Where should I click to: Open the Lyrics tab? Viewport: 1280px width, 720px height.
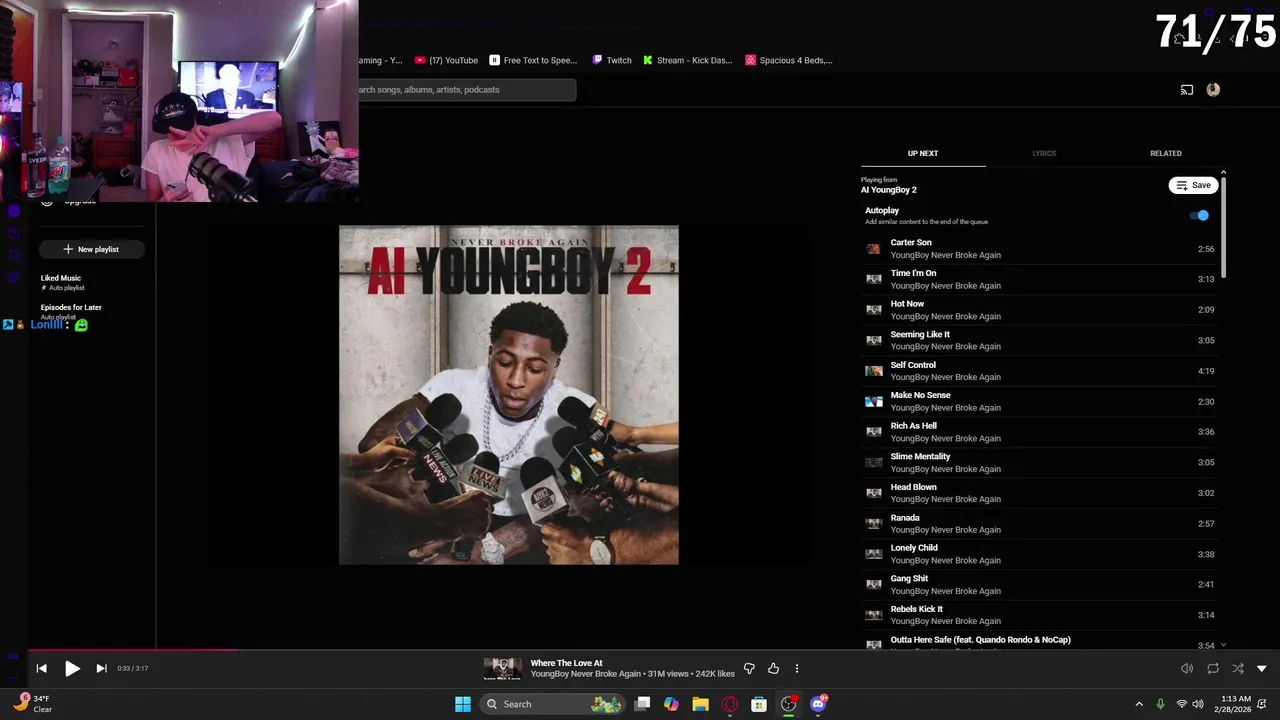pos(1044,153)
